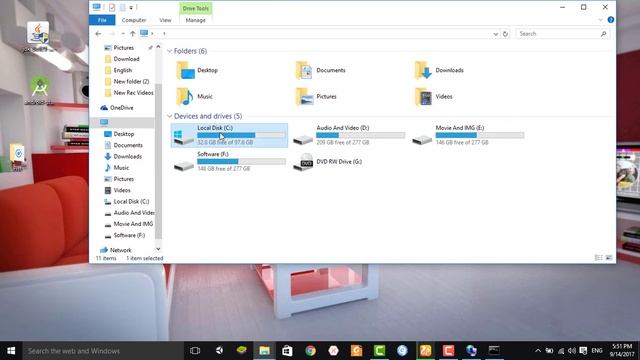Screen dimensions: 640x360
Task: Open the Music folder icon
Action: (185, 97)
